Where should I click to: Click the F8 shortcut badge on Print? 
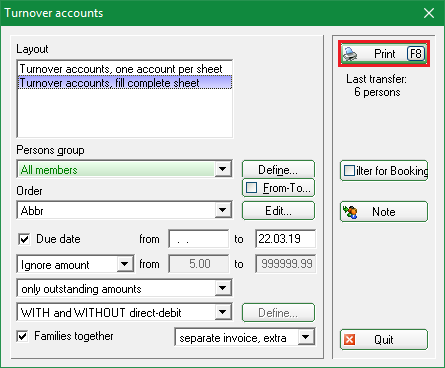click(416, 54)
